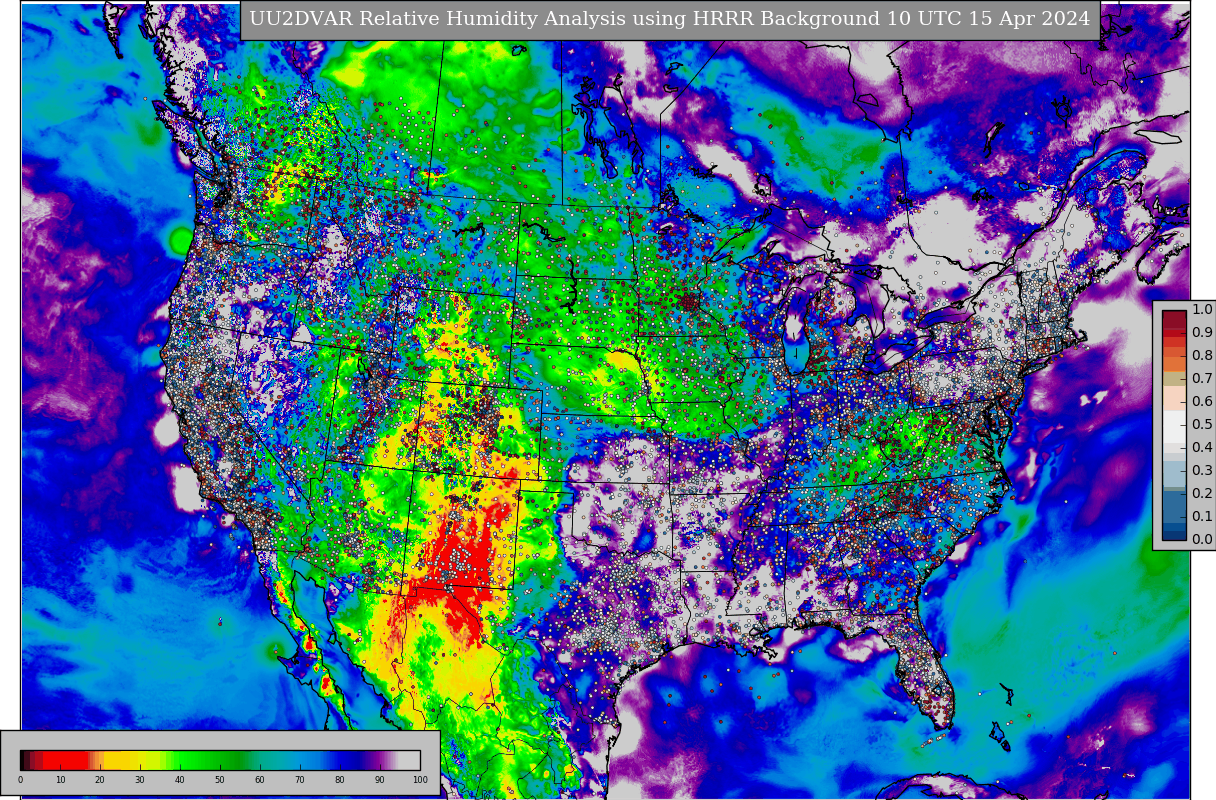Pick the dark maroon swatch atop vertical colorbar
This screenshot has width=1216, height=800.
point(1174,319)
